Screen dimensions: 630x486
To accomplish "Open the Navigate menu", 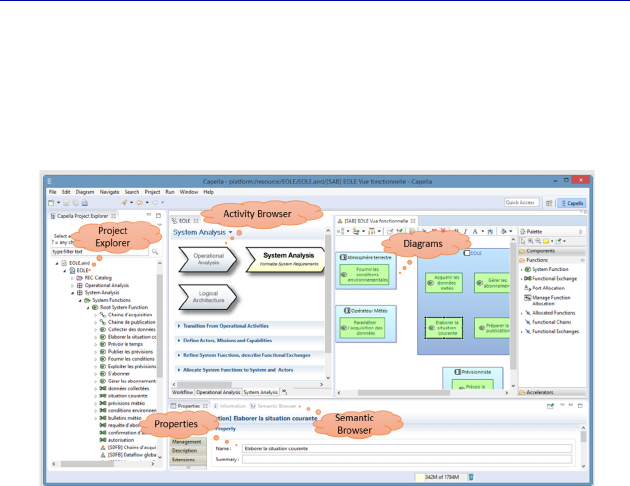I will tap(109, 192).
